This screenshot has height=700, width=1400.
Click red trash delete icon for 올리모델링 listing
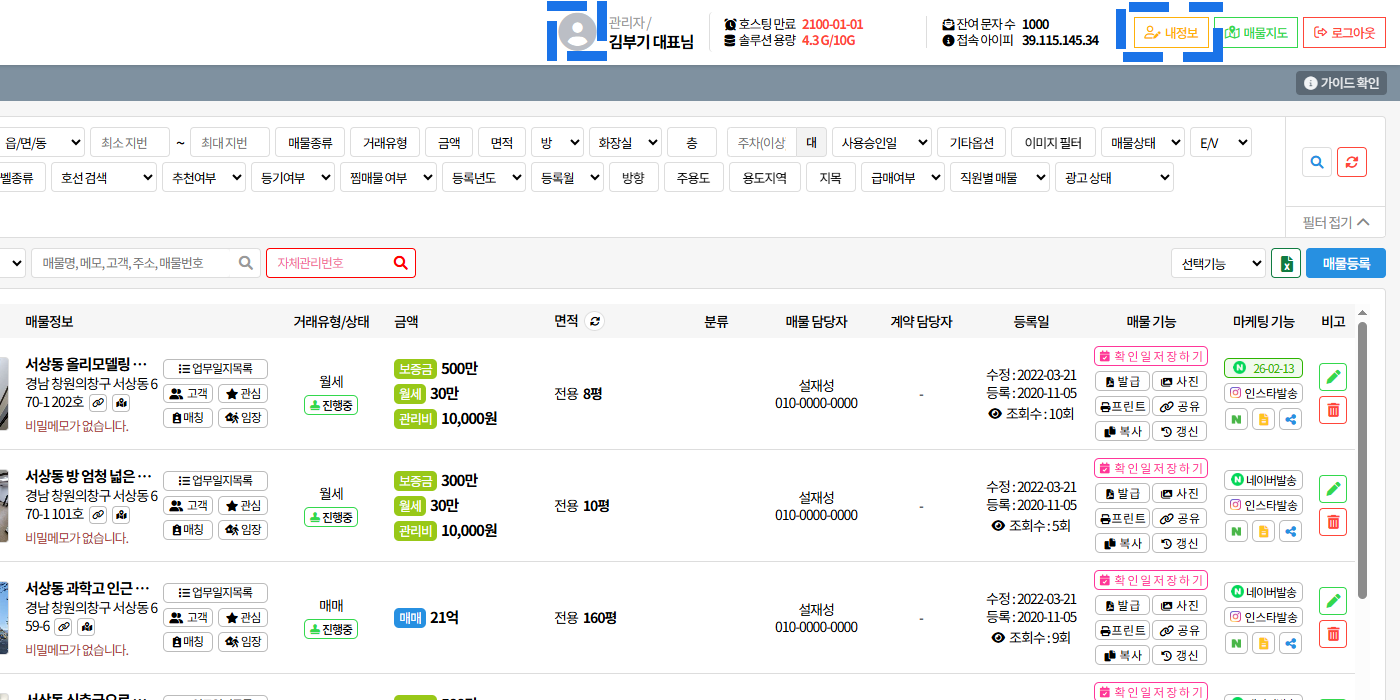coord(1333,409)
